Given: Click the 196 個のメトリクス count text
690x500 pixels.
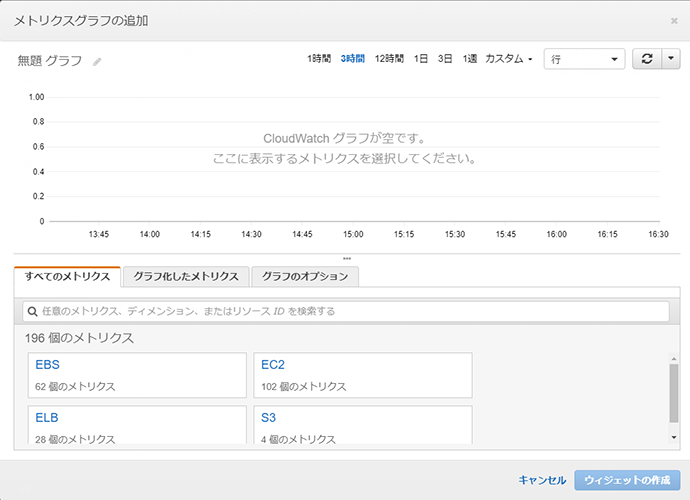Looking at the screenshot, I should (79, 338).
